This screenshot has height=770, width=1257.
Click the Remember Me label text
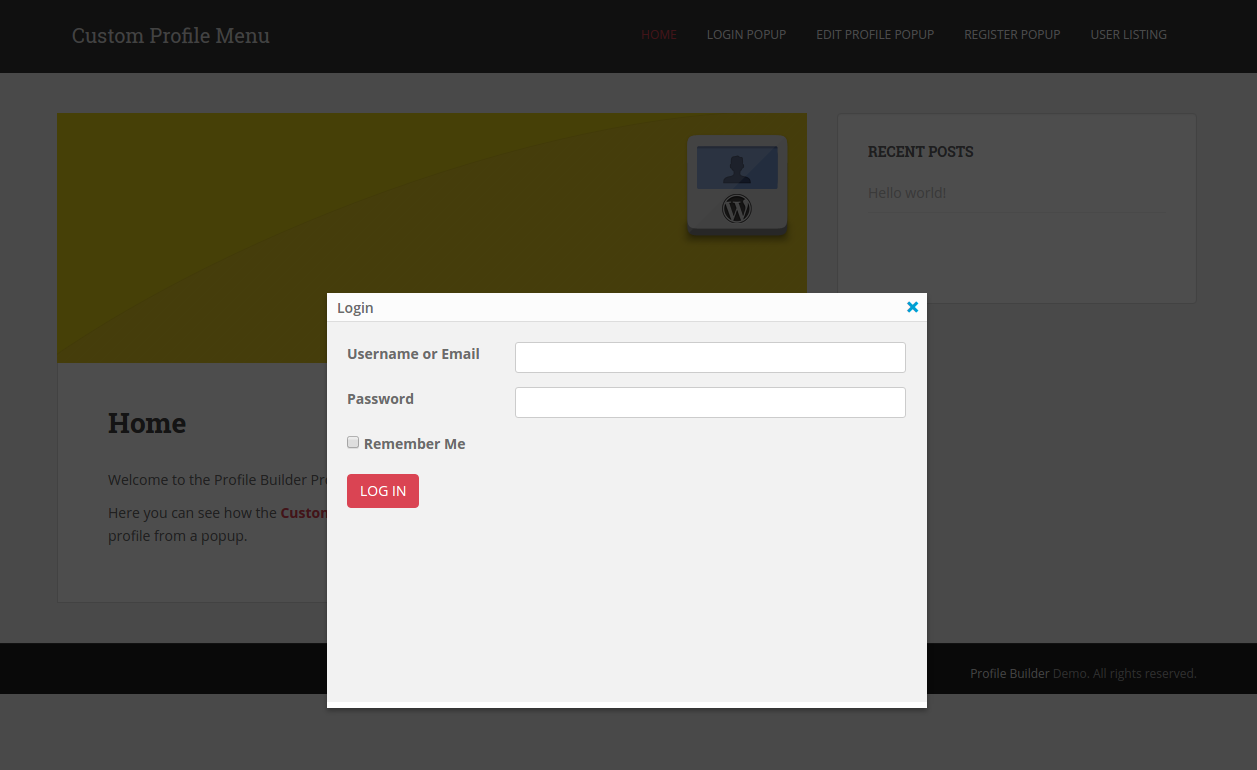[414, 444]
